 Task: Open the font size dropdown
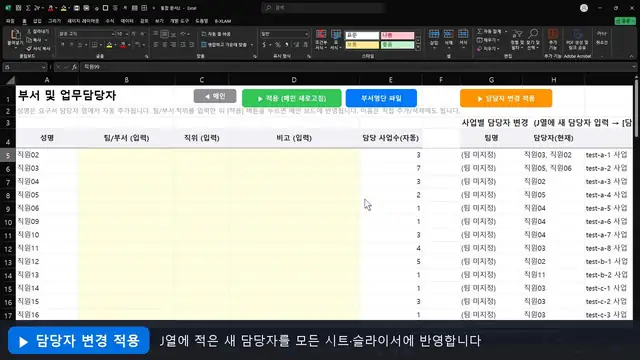coord(127,34)
